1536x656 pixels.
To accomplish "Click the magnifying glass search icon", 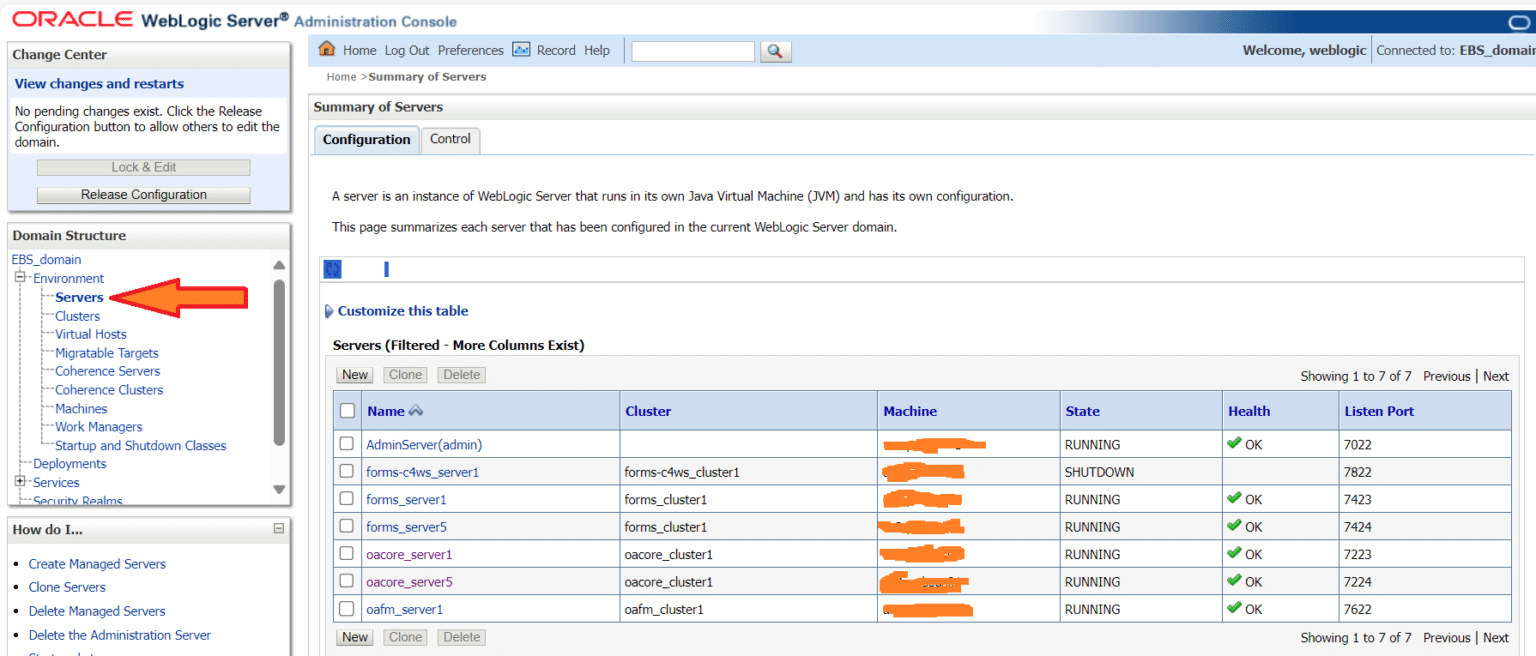I will (x=775, y=50).
